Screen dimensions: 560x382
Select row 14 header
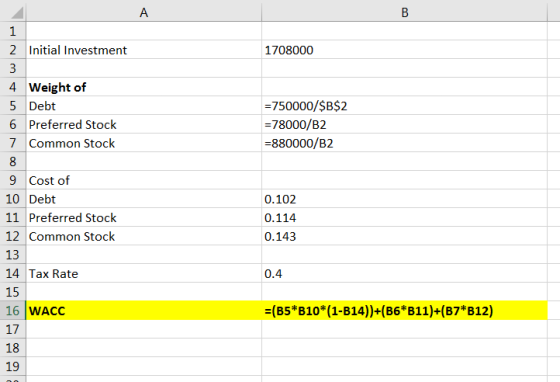[x=13, y=273]
